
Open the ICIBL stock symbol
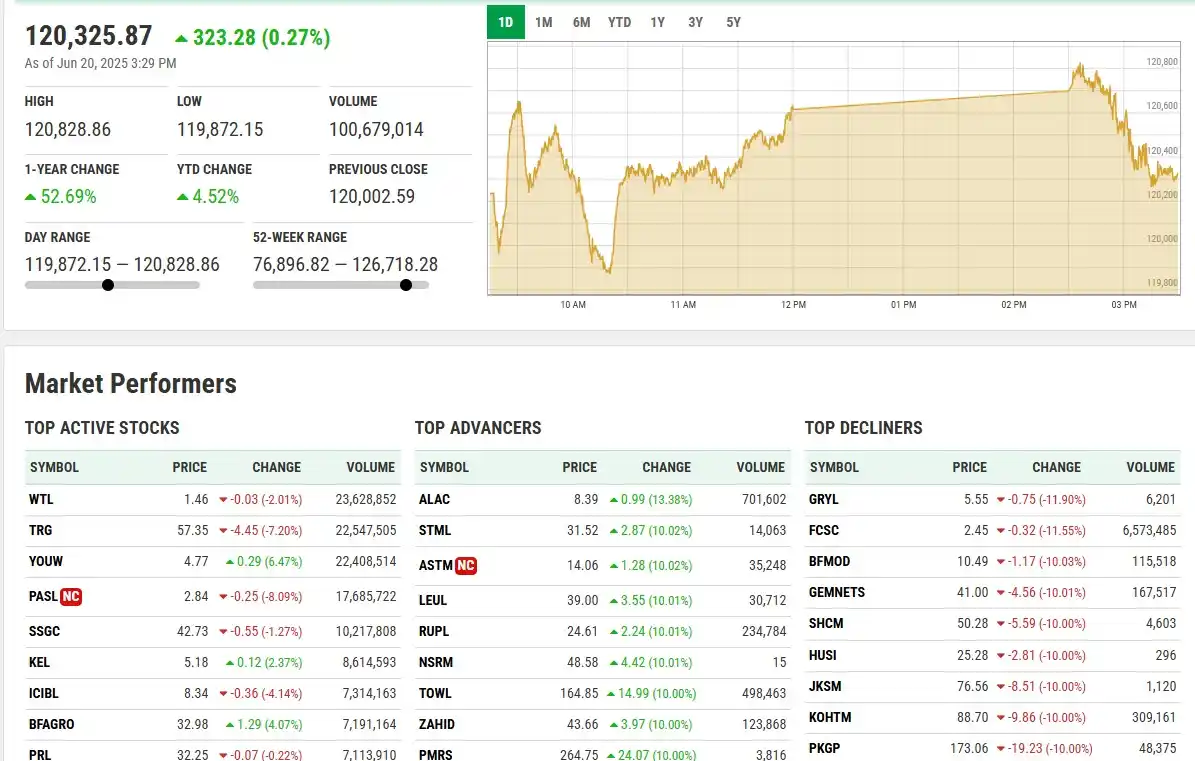(x=43, y=694)
